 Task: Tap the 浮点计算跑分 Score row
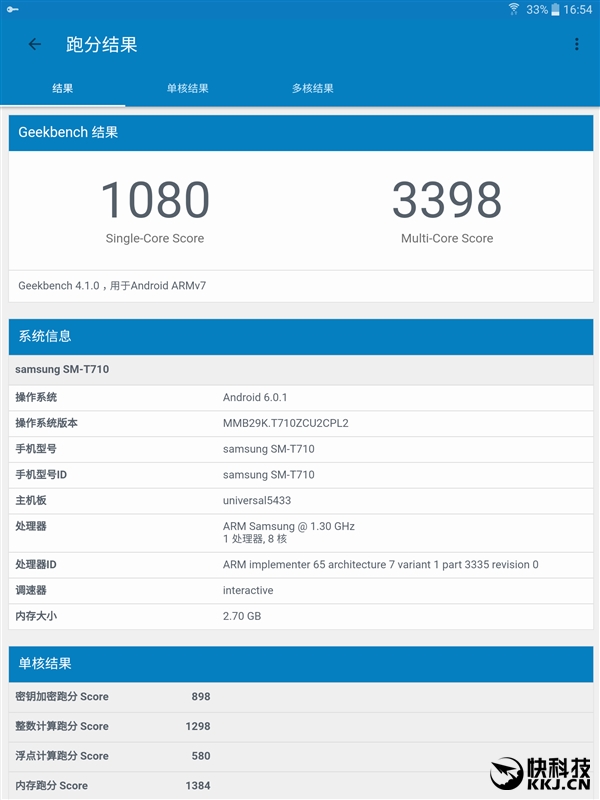(x=301, y=756)
